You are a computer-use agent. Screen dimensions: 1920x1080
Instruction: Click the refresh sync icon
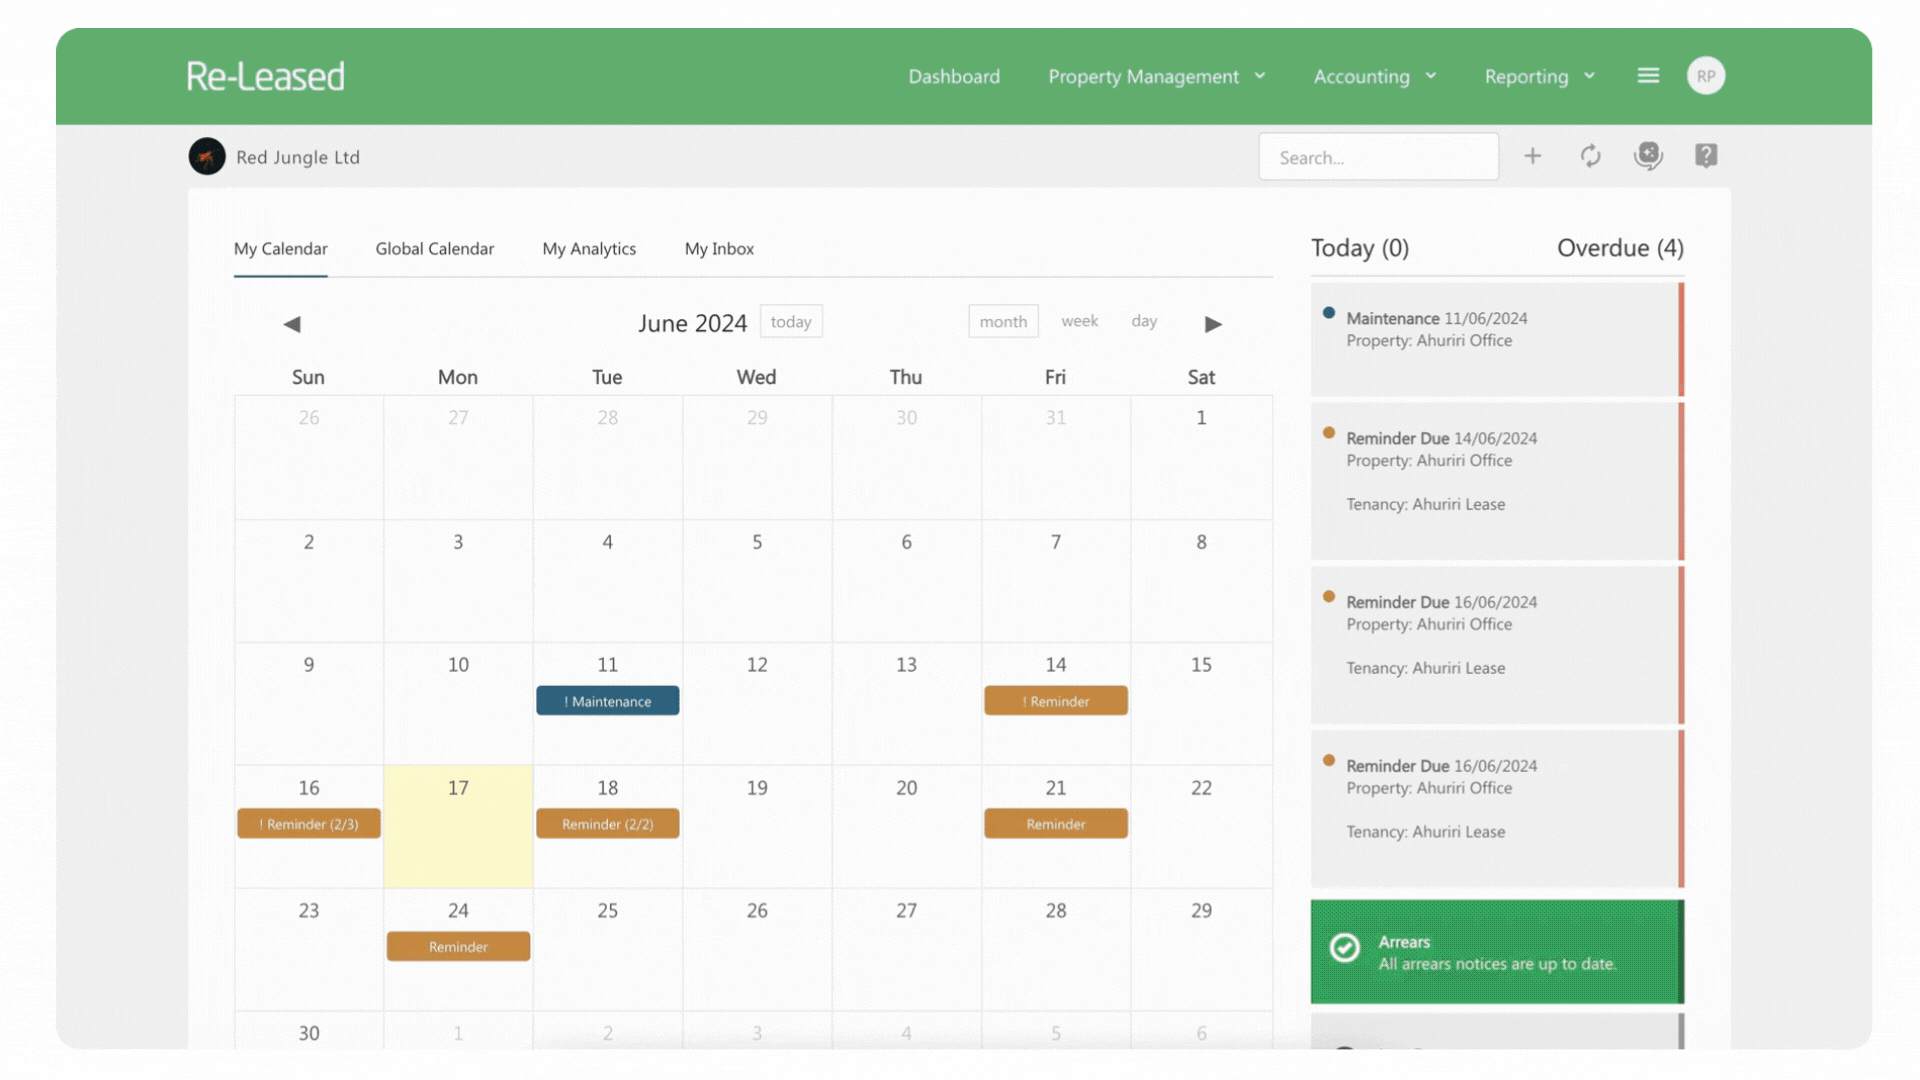[1590, 156]
